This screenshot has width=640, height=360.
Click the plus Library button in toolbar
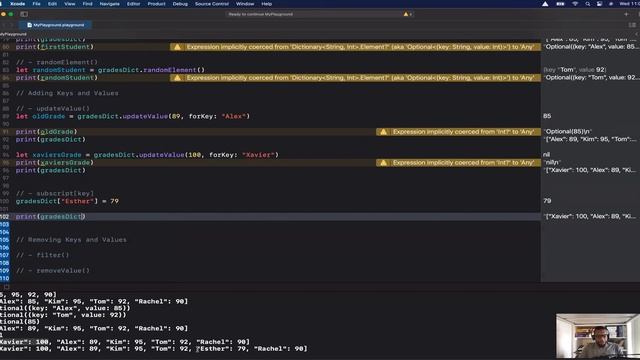[626, 14]
